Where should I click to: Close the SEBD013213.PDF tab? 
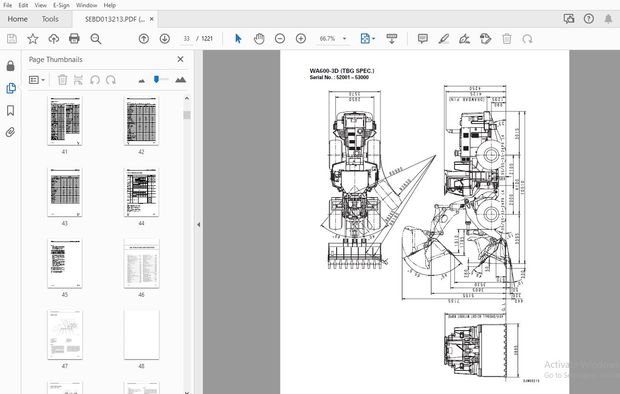coord(151,19)
